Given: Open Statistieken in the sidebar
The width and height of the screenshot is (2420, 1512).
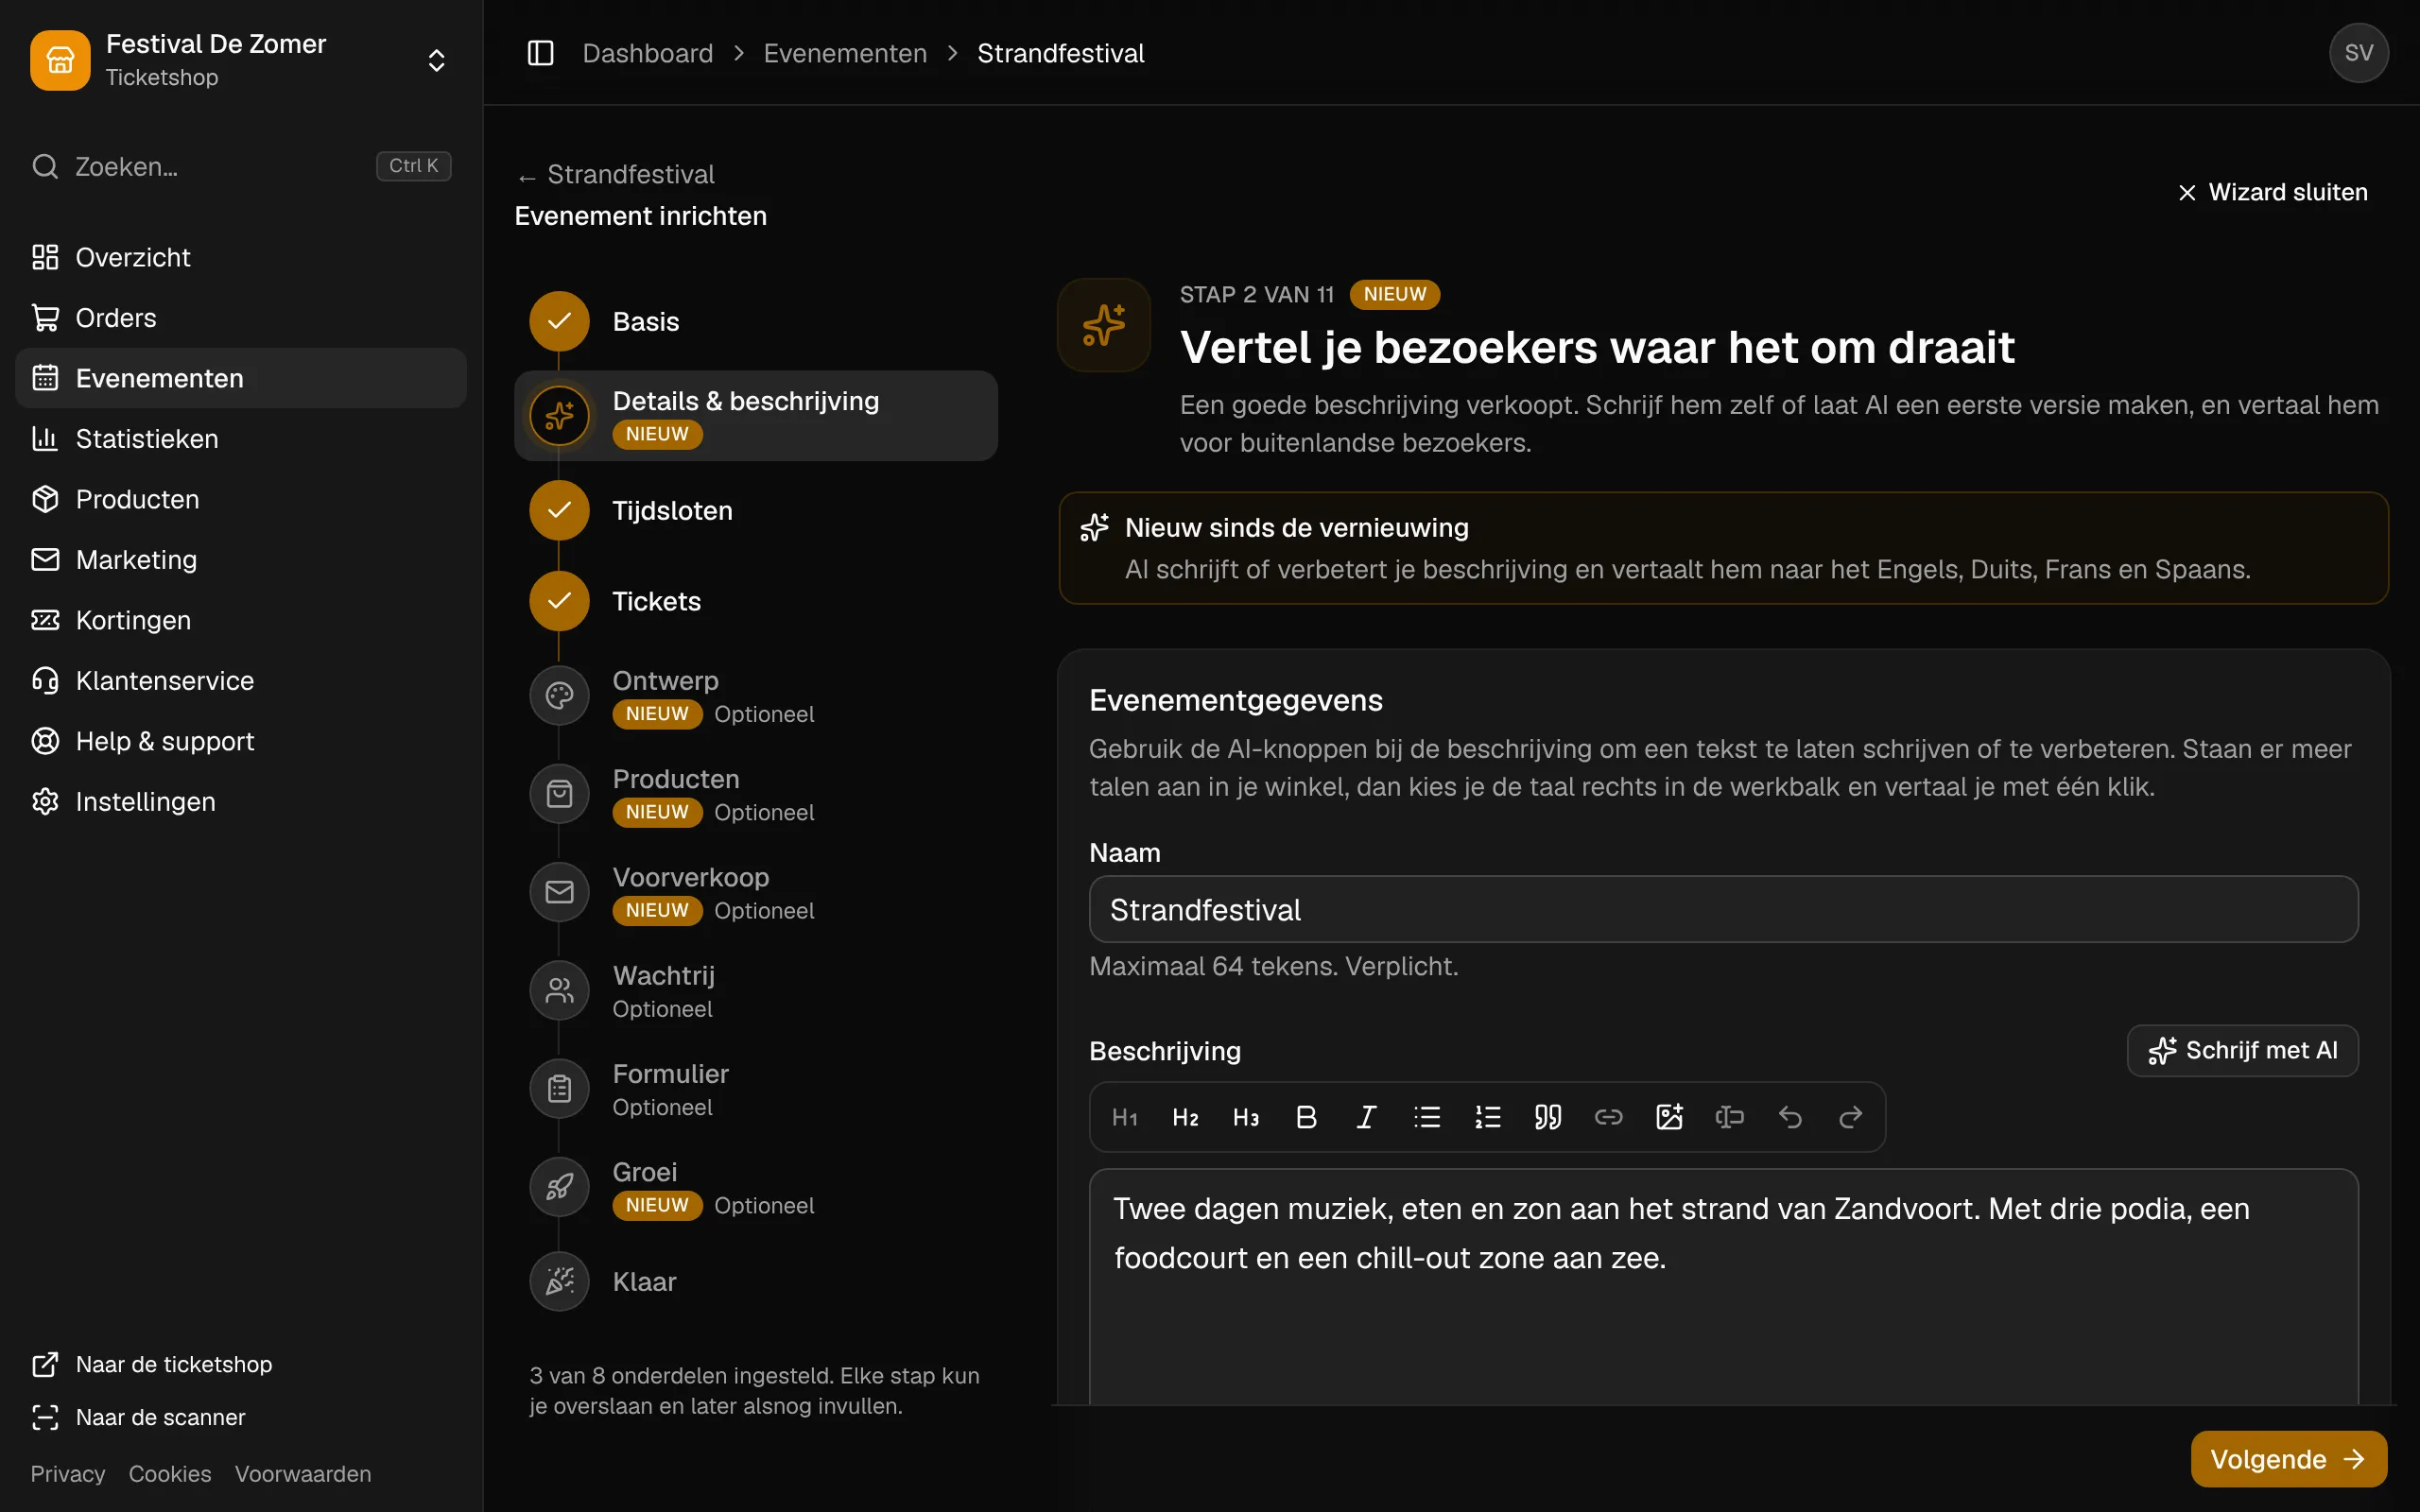Looking at the screenshot, I should pos(241,439).
